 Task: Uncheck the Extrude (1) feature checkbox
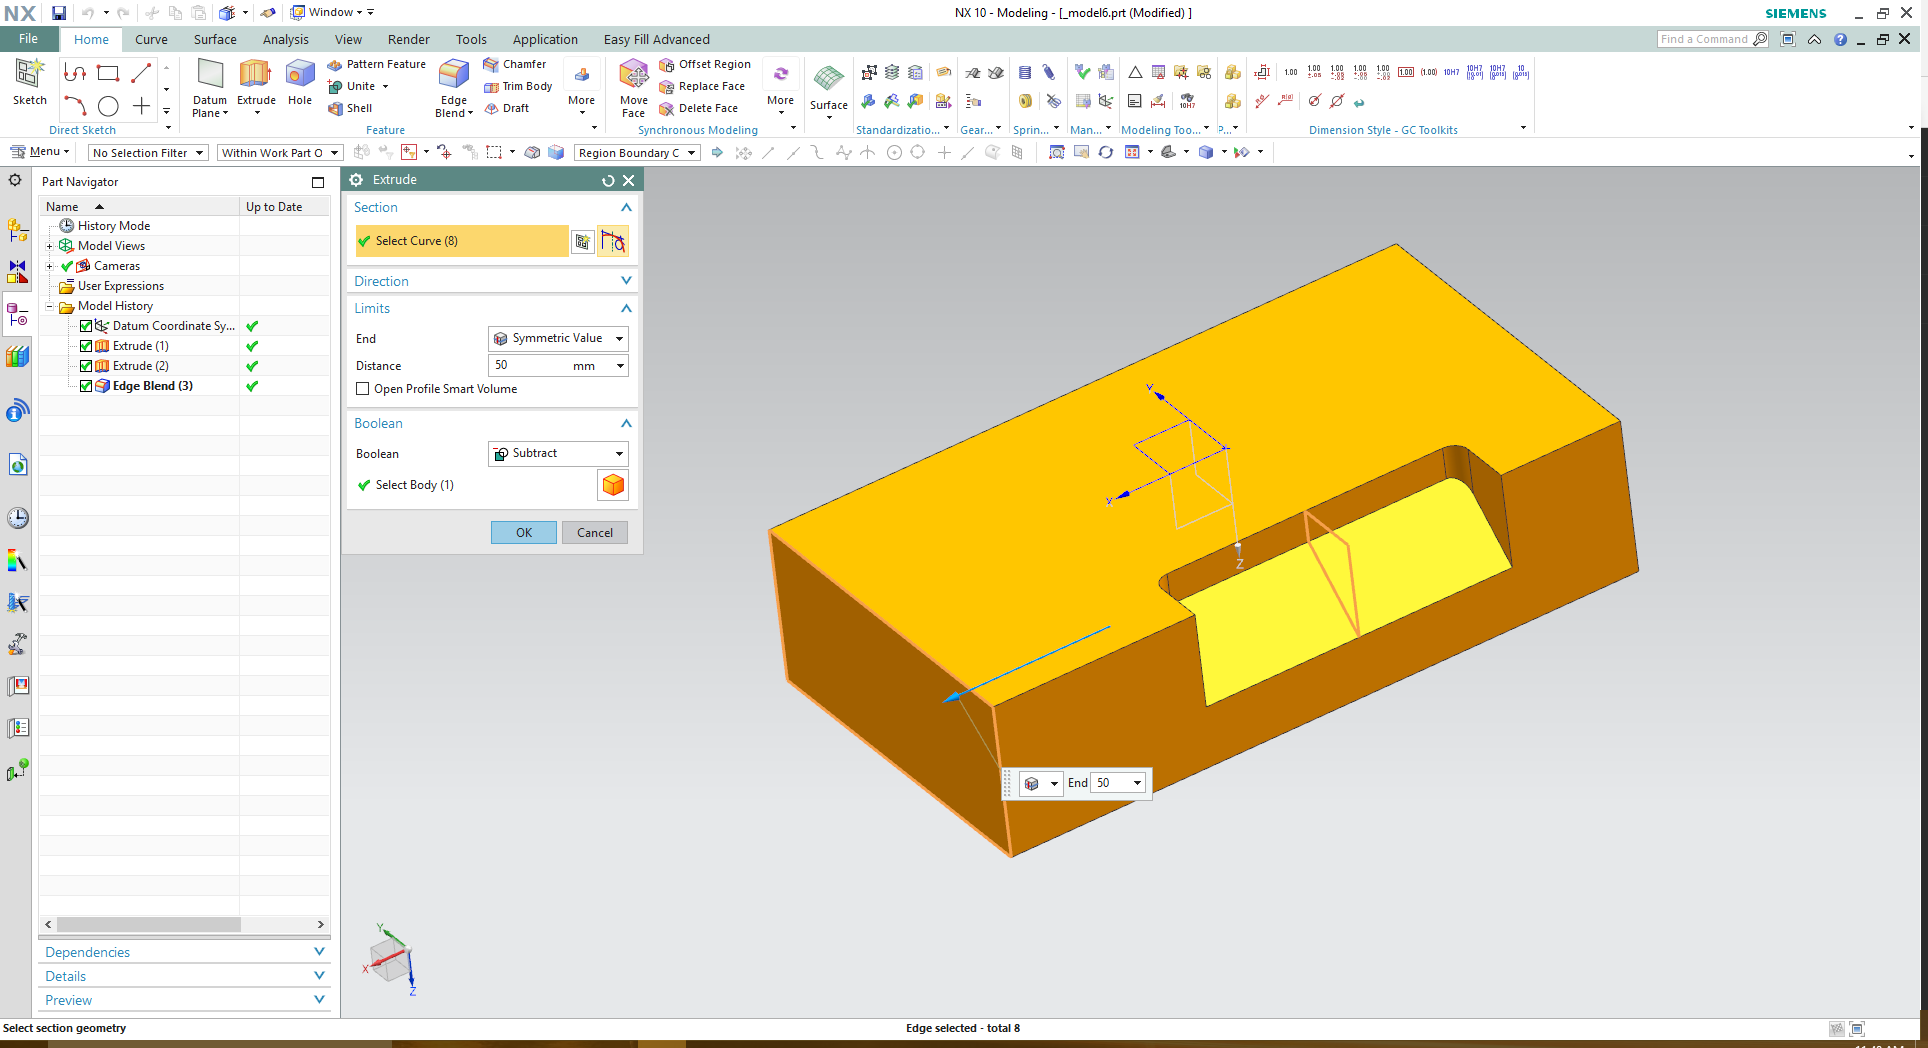(86, 346)
